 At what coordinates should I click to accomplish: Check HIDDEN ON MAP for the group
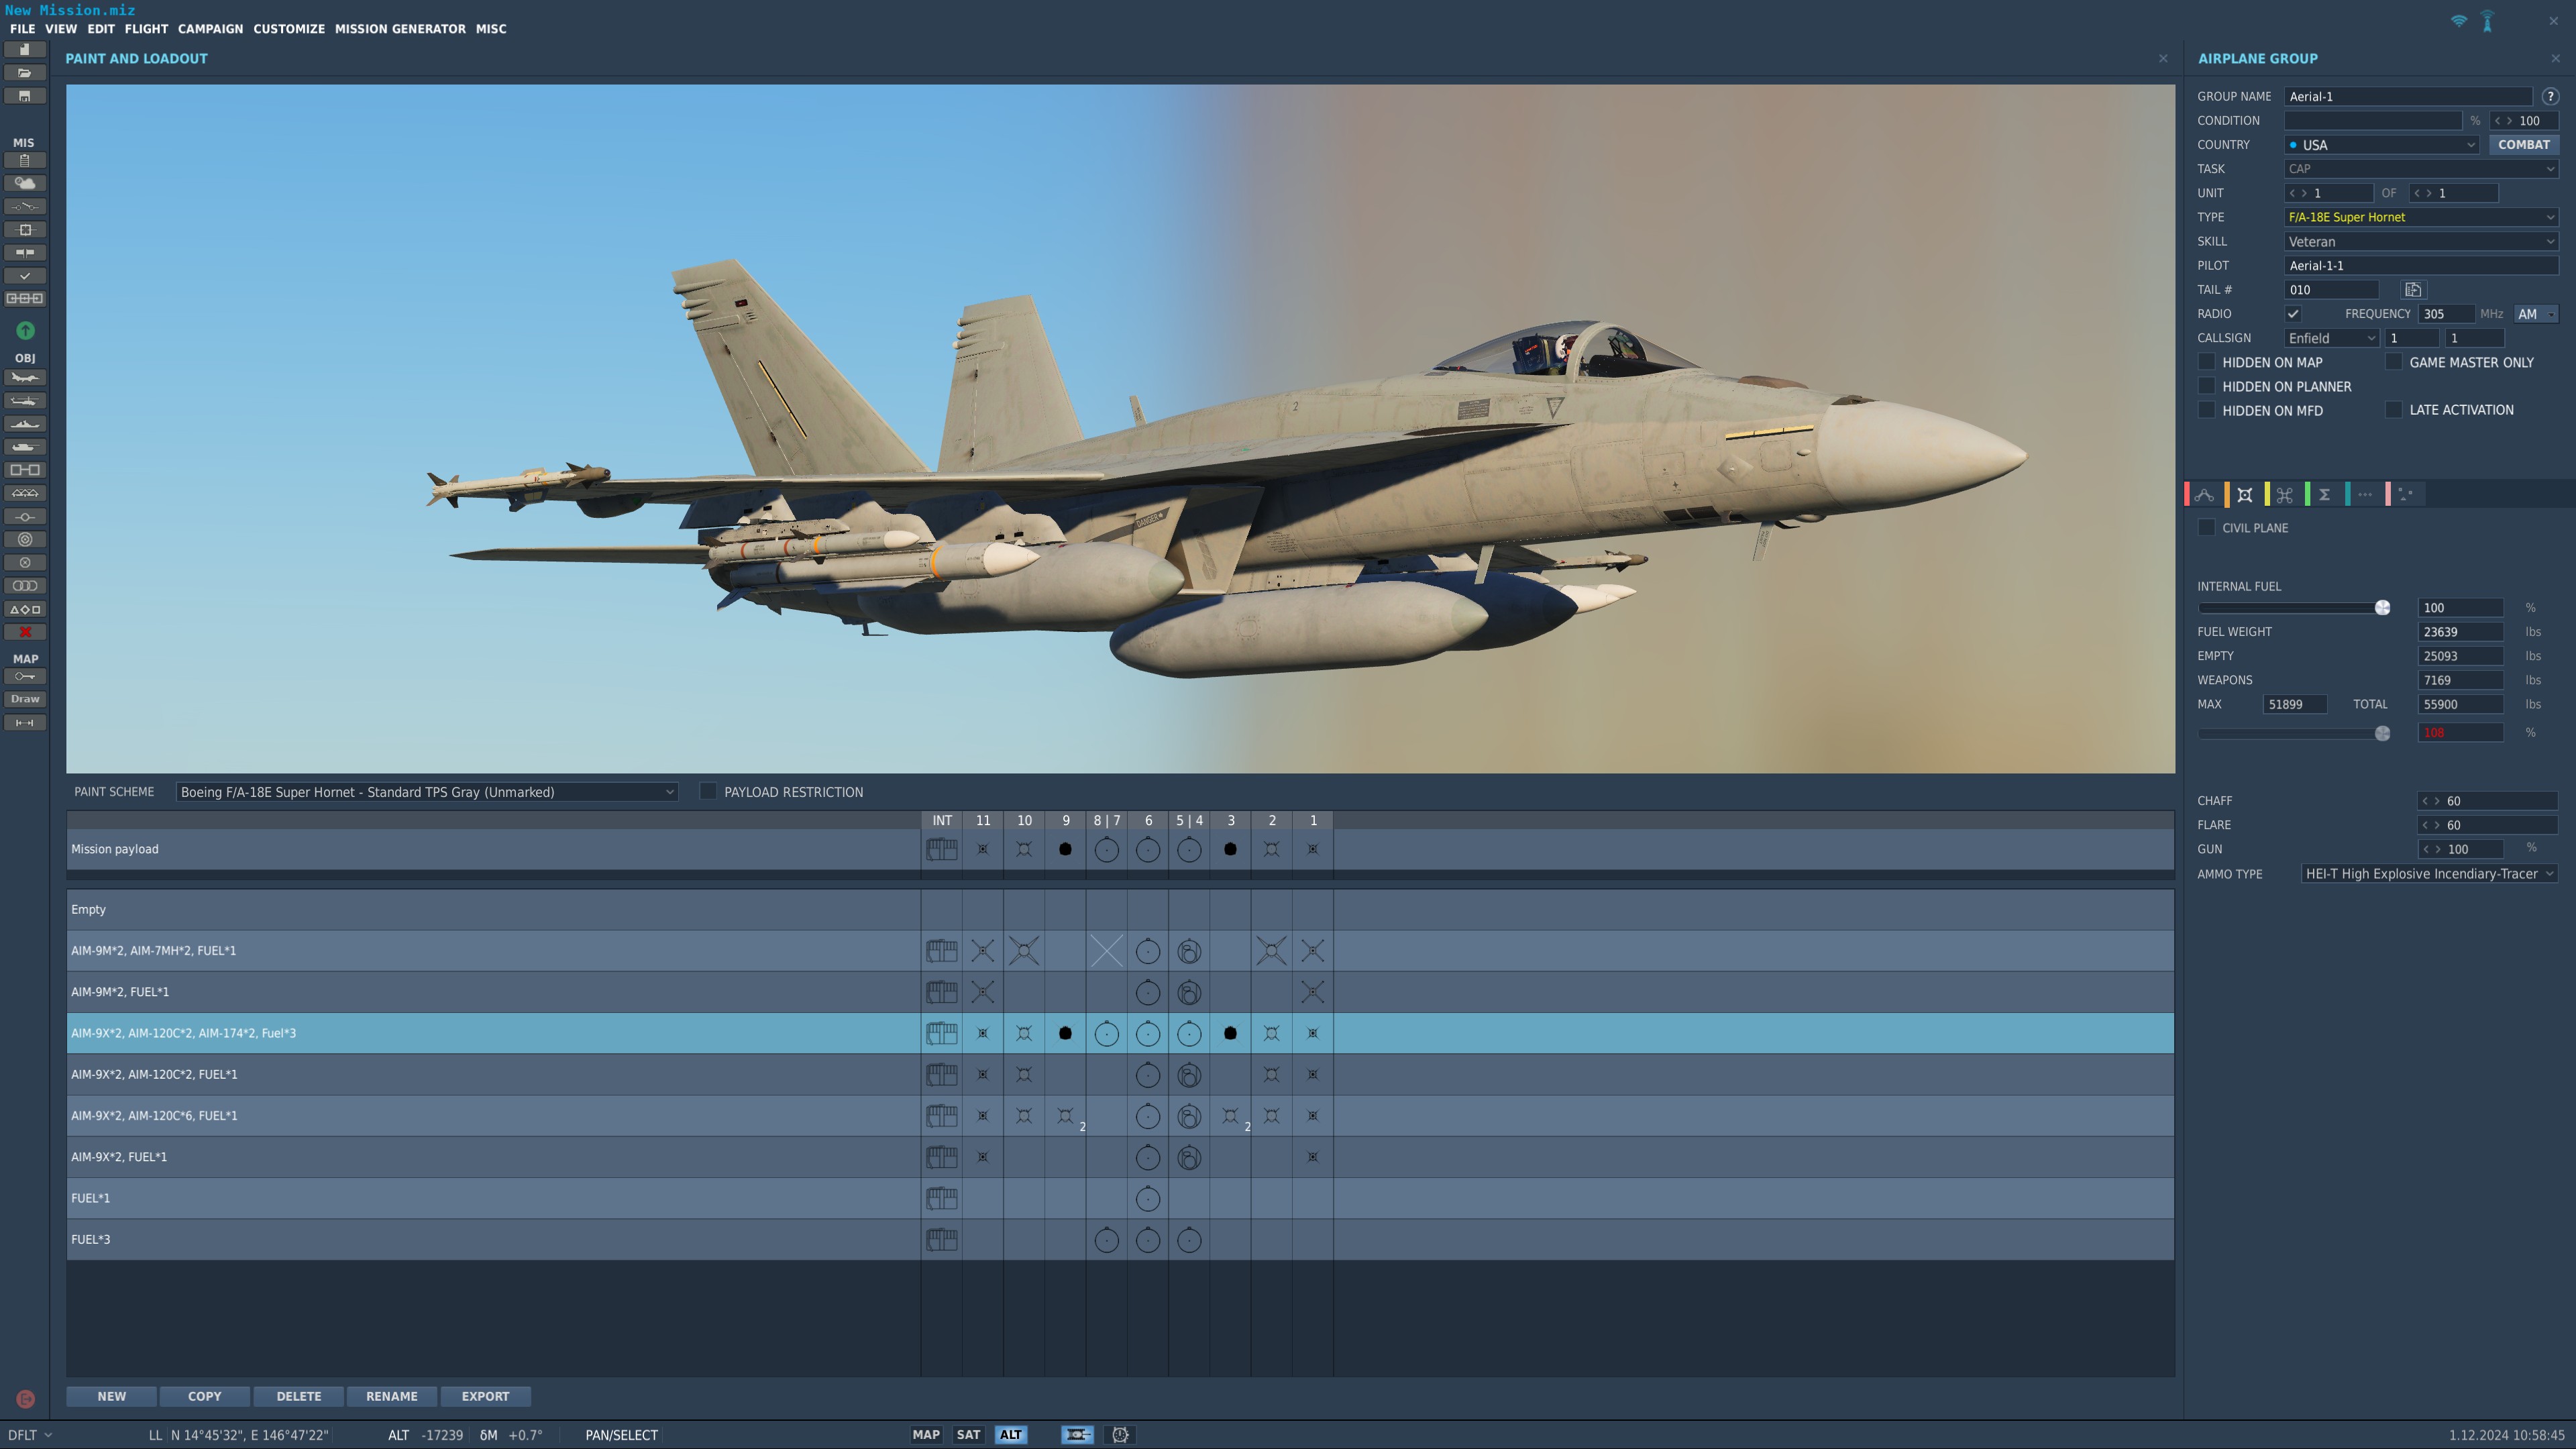point(2206,362)
